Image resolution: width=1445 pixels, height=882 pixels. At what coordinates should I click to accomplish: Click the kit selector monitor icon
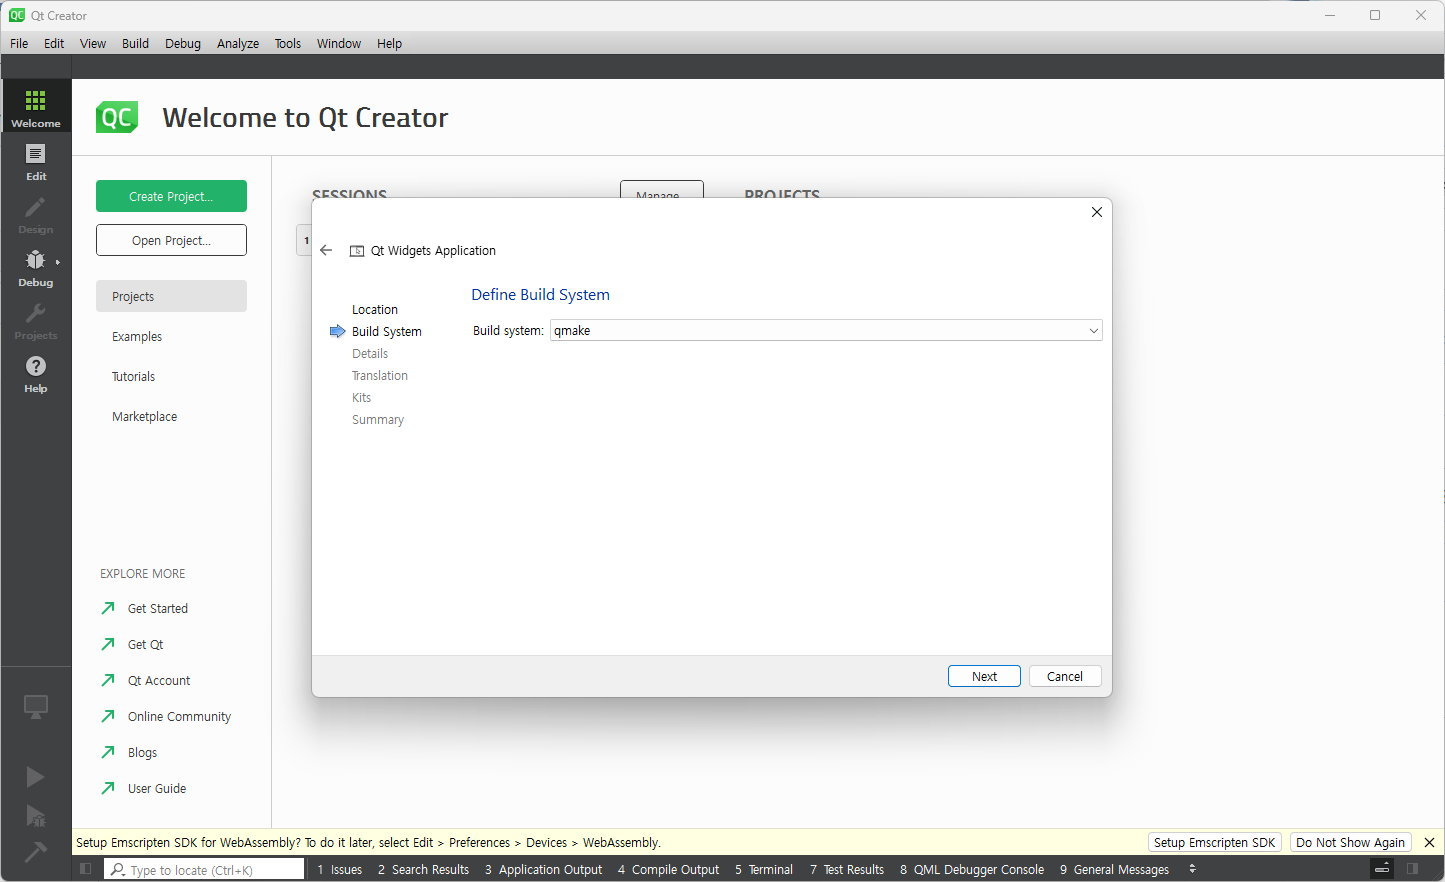click(36, 707)
